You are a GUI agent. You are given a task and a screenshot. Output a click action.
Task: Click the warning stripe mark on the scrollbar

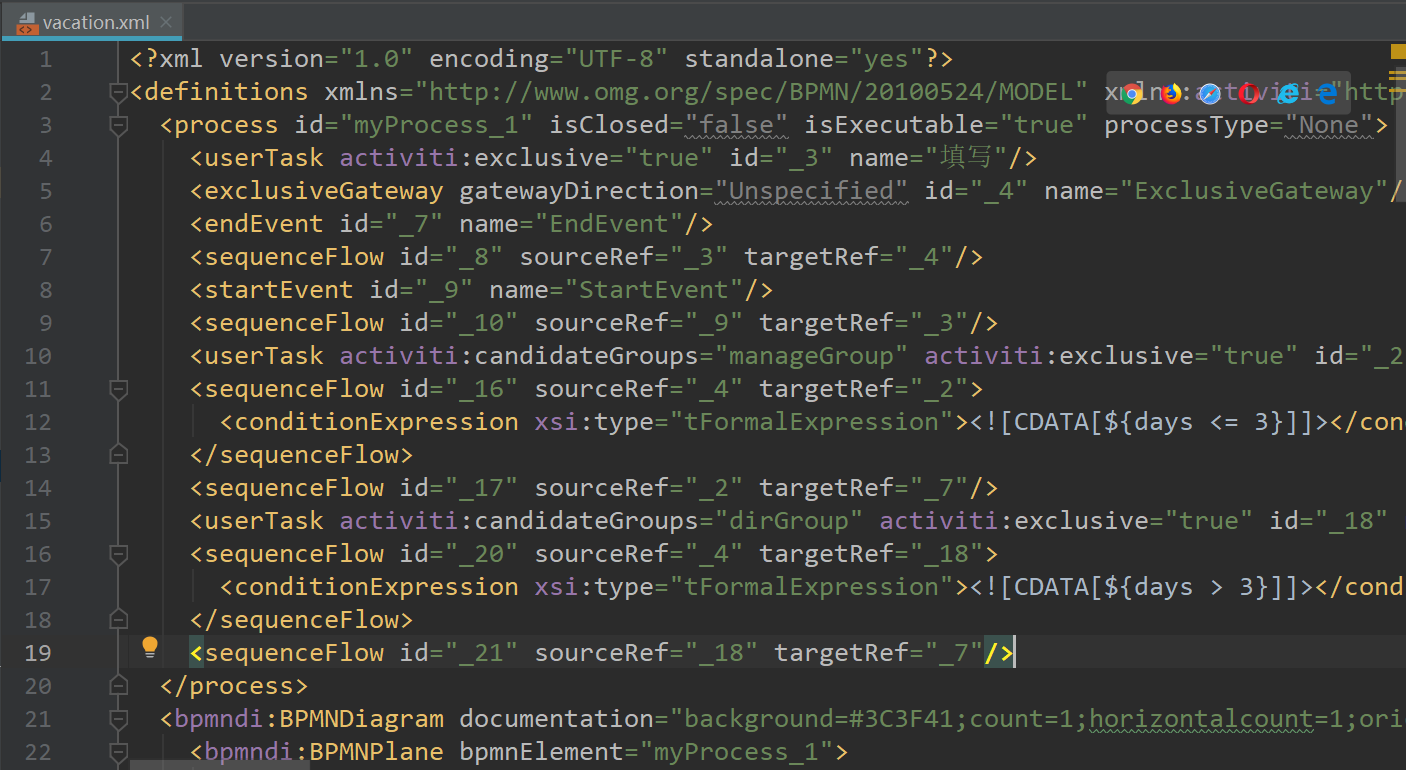coord(1397,76)
